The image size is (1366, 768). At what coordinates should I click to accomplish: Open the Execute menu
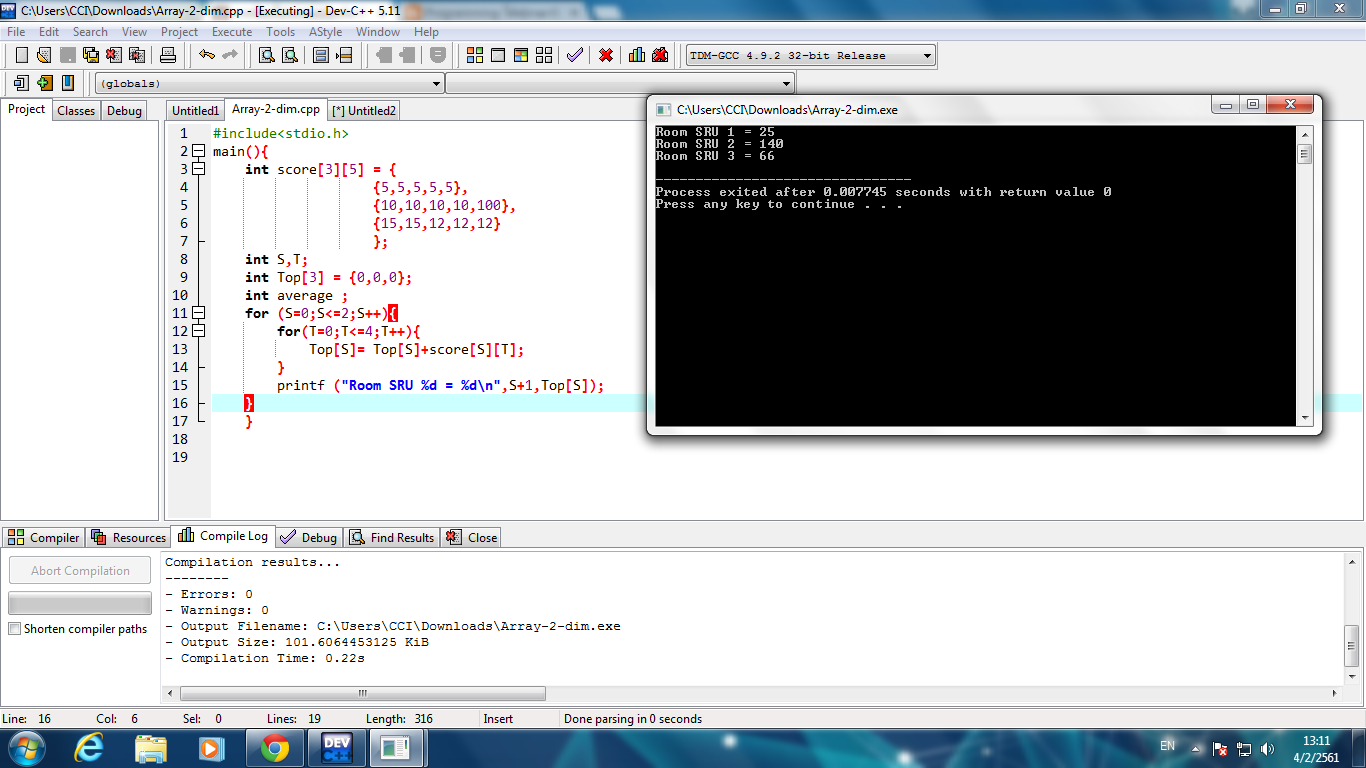(232, 32)
